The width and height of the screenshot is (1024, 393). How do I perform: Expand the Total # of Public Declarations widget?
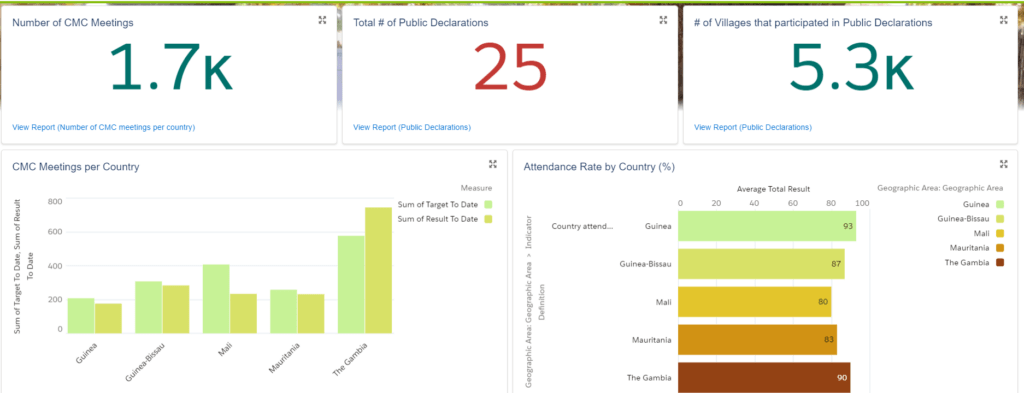(x=663, y=20)
